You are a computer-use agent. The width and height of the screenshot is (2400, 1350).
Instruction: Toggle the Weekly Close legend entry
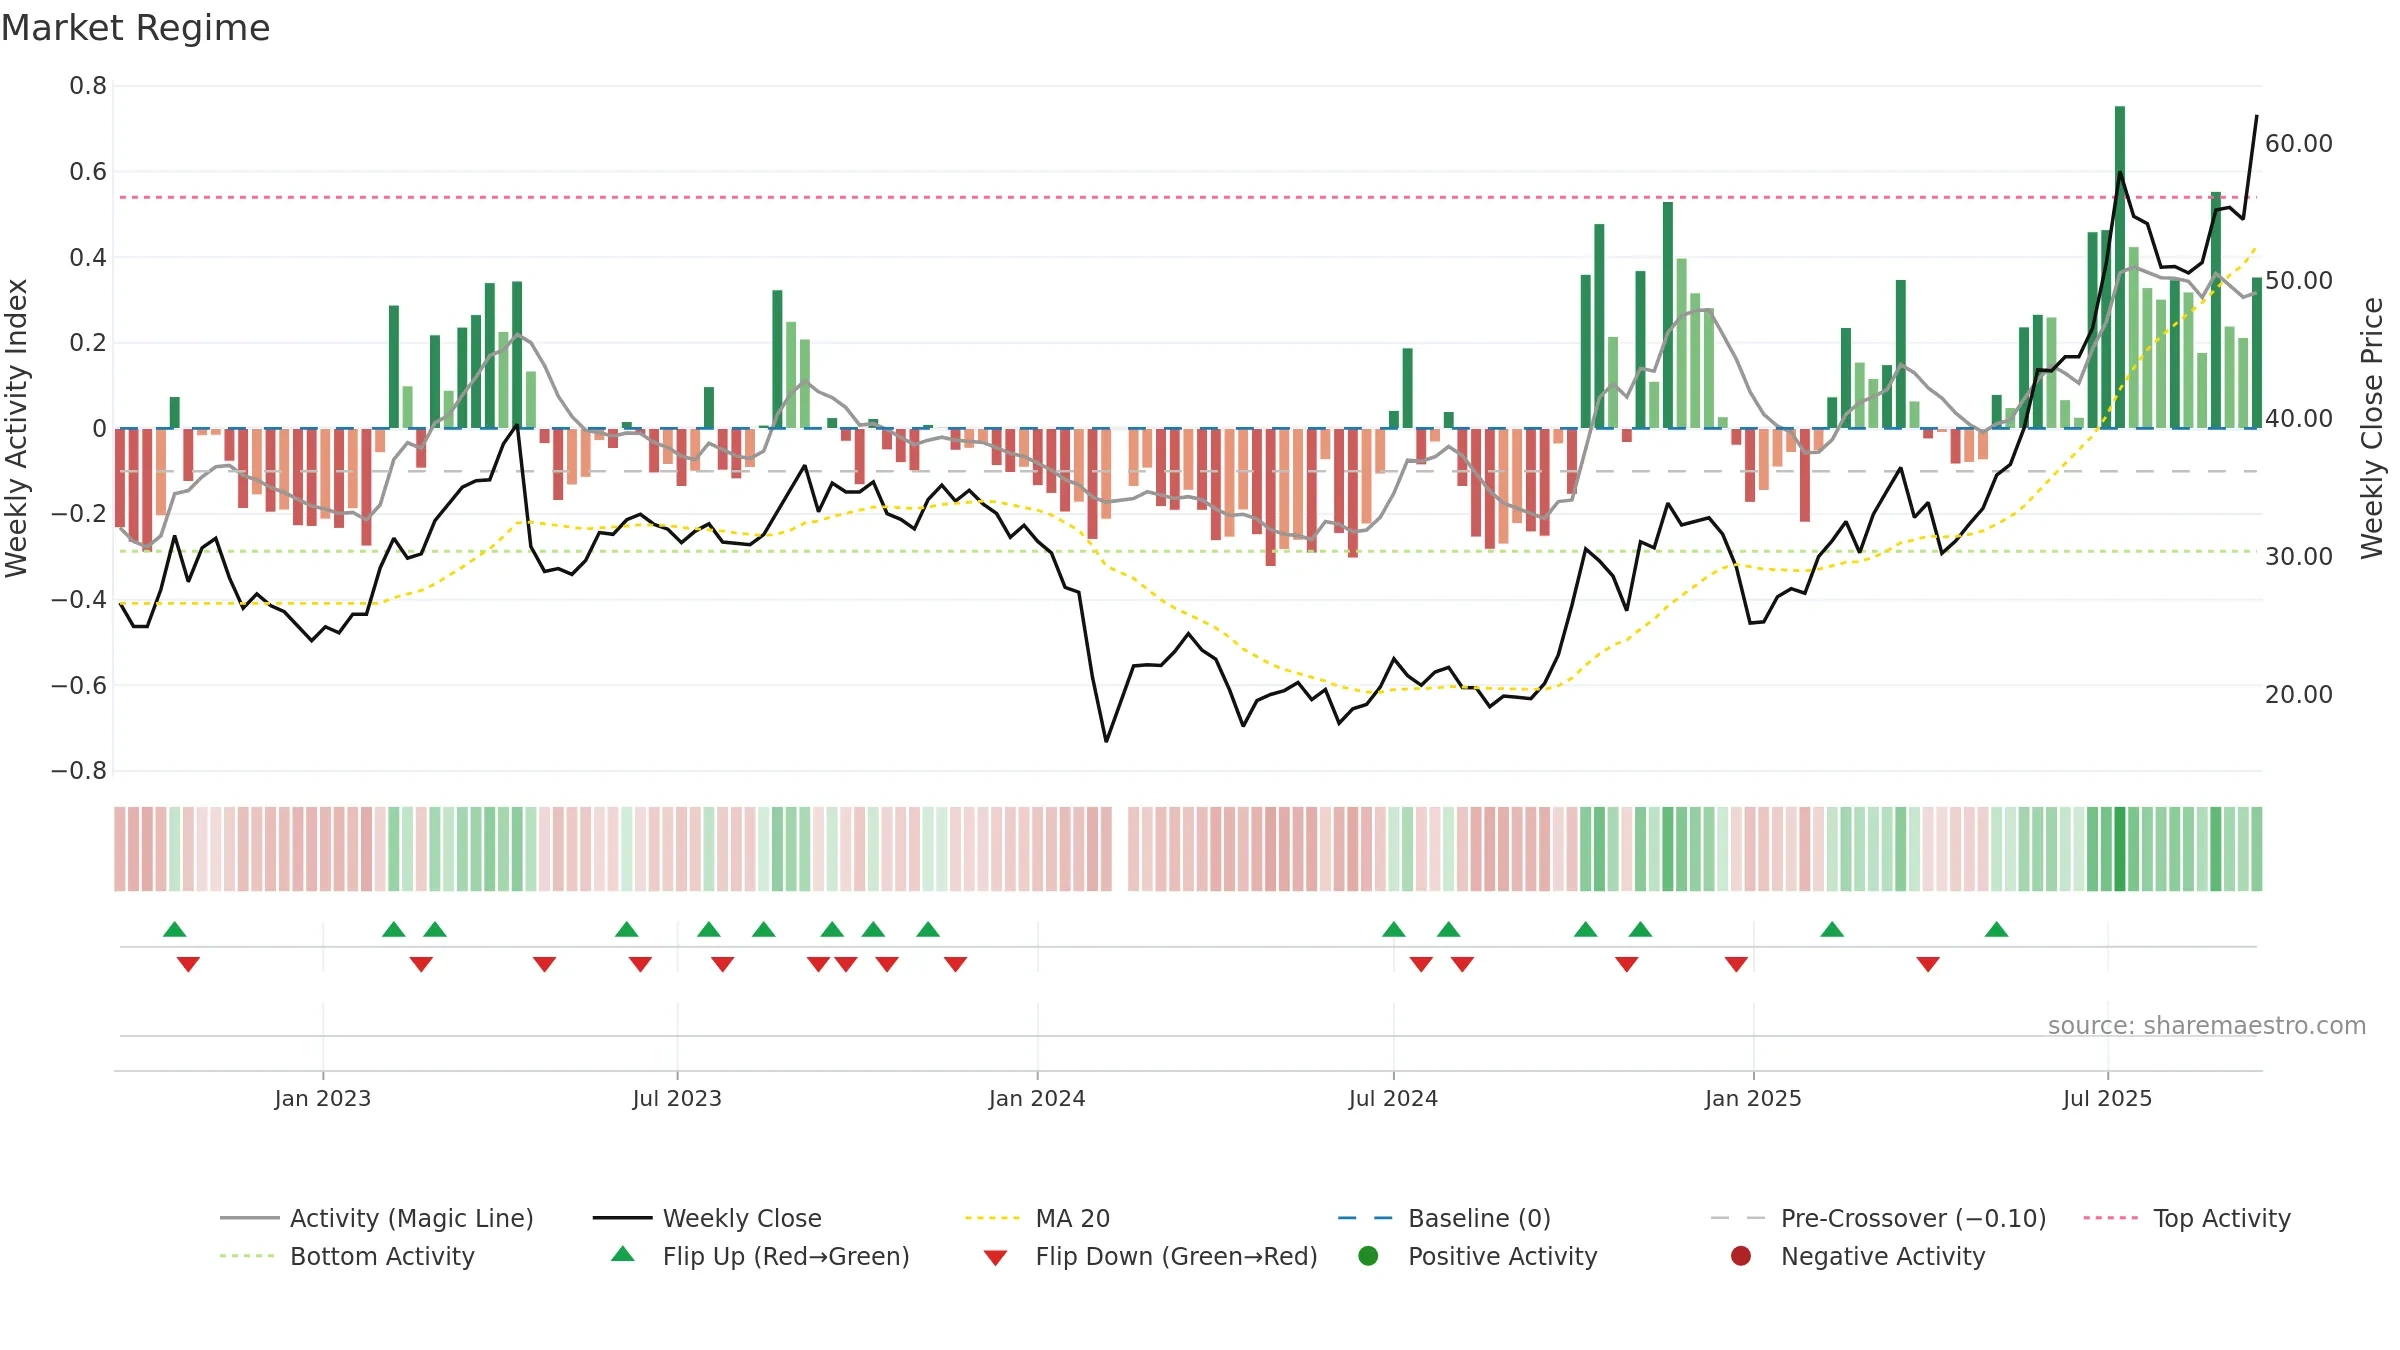(x=707, y=1218)
